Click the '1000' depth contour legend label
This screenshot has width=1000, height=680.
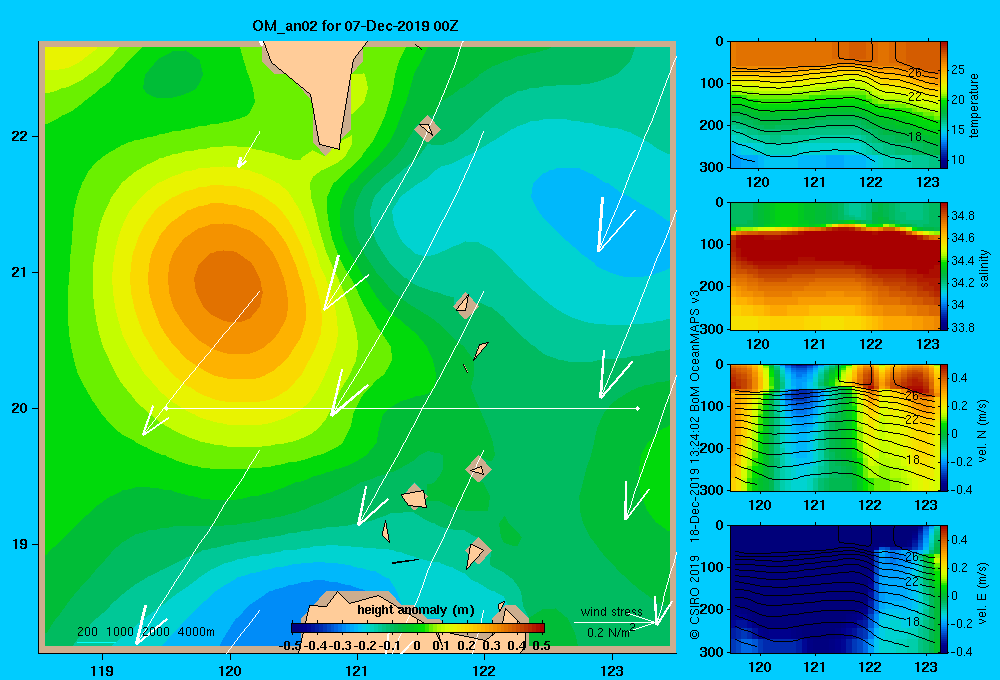tap(119, 632)
